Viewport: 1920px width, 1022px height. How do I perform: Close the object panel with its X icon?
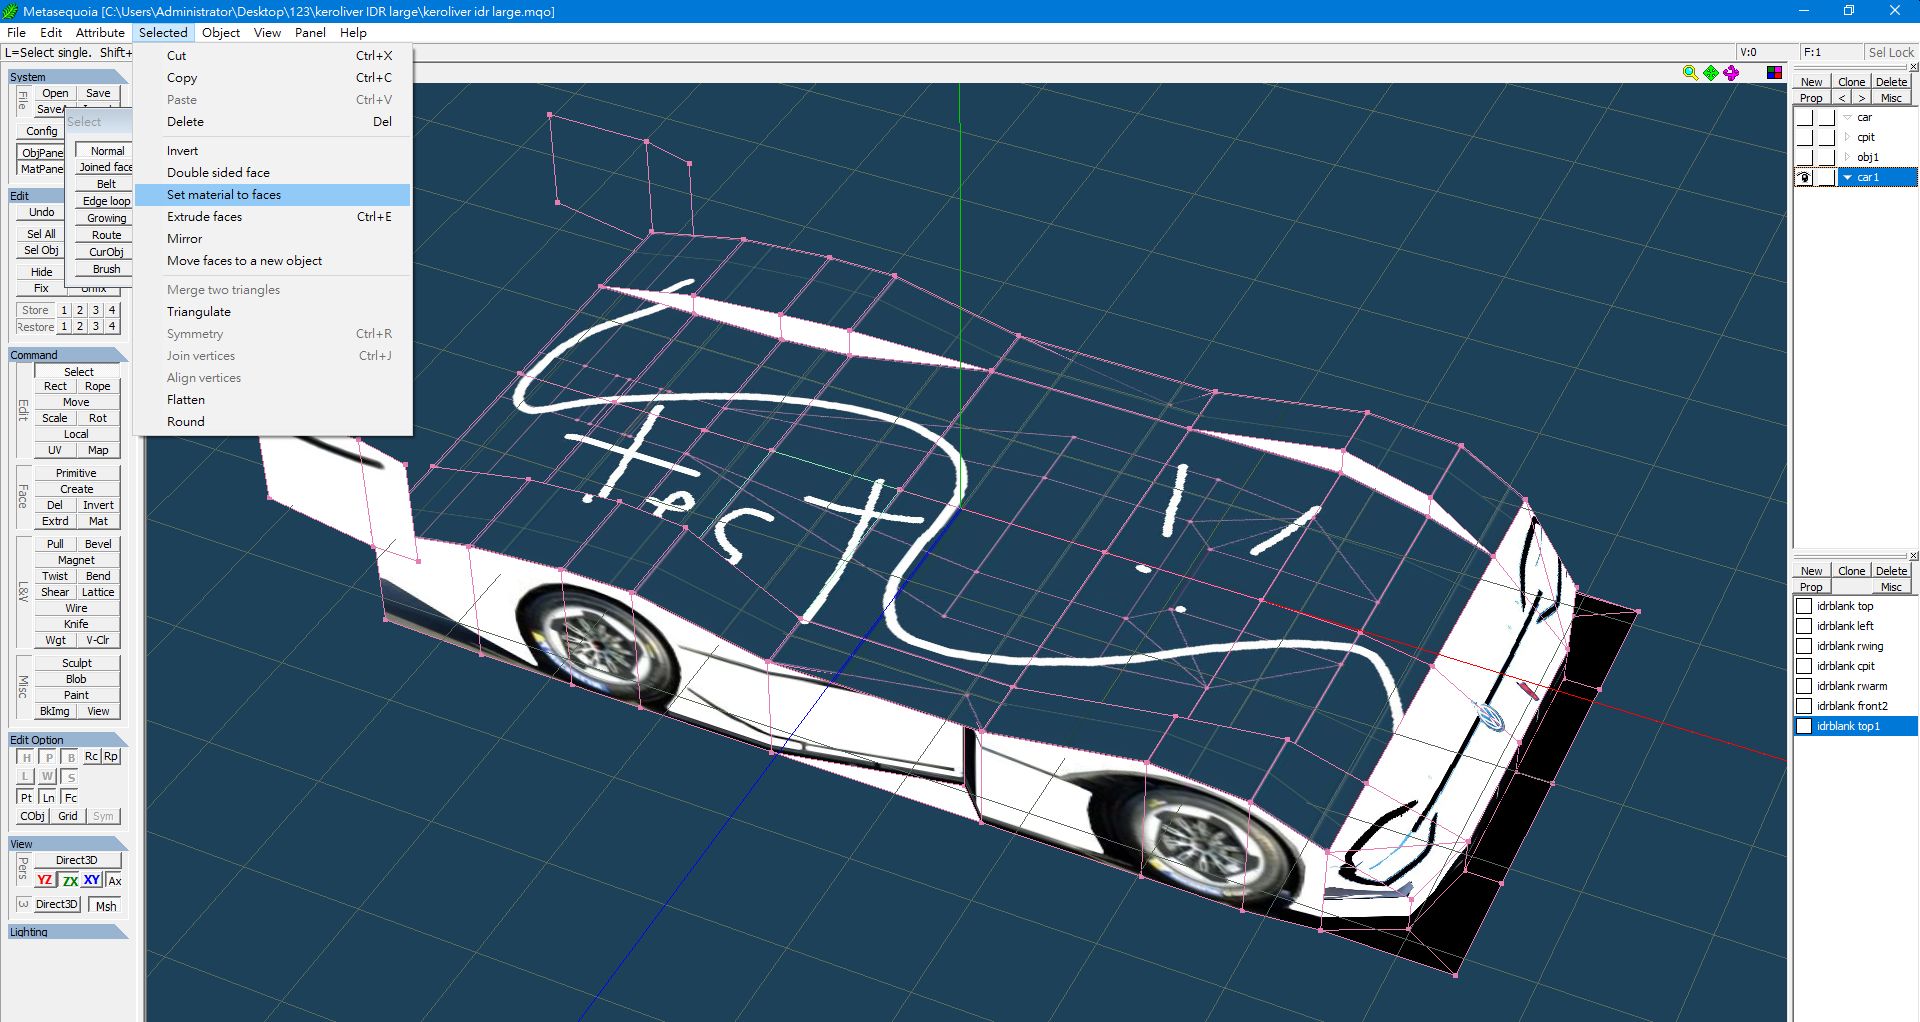point(1914,67)
